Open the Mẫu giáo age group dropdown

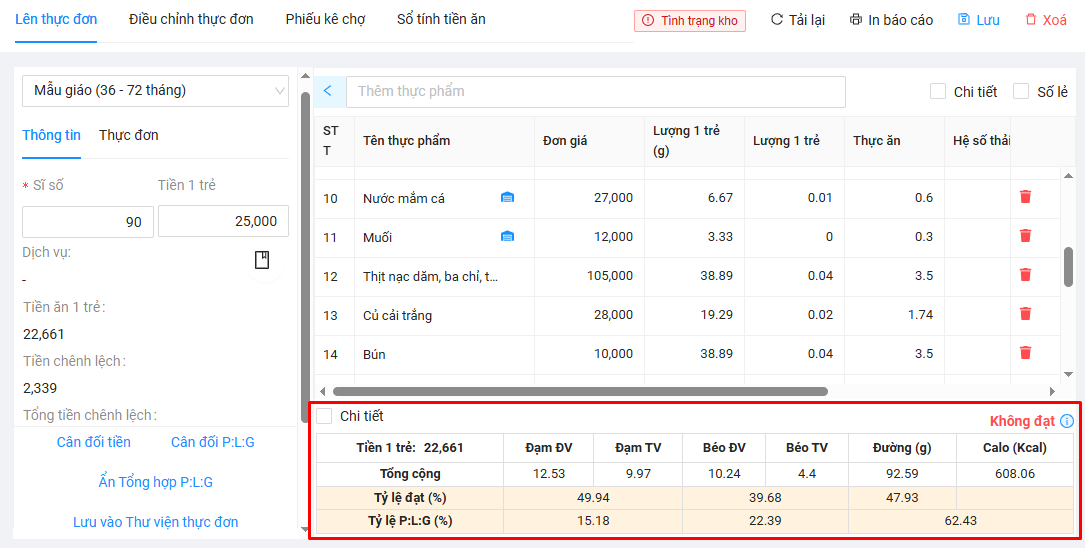pos(155,91)
